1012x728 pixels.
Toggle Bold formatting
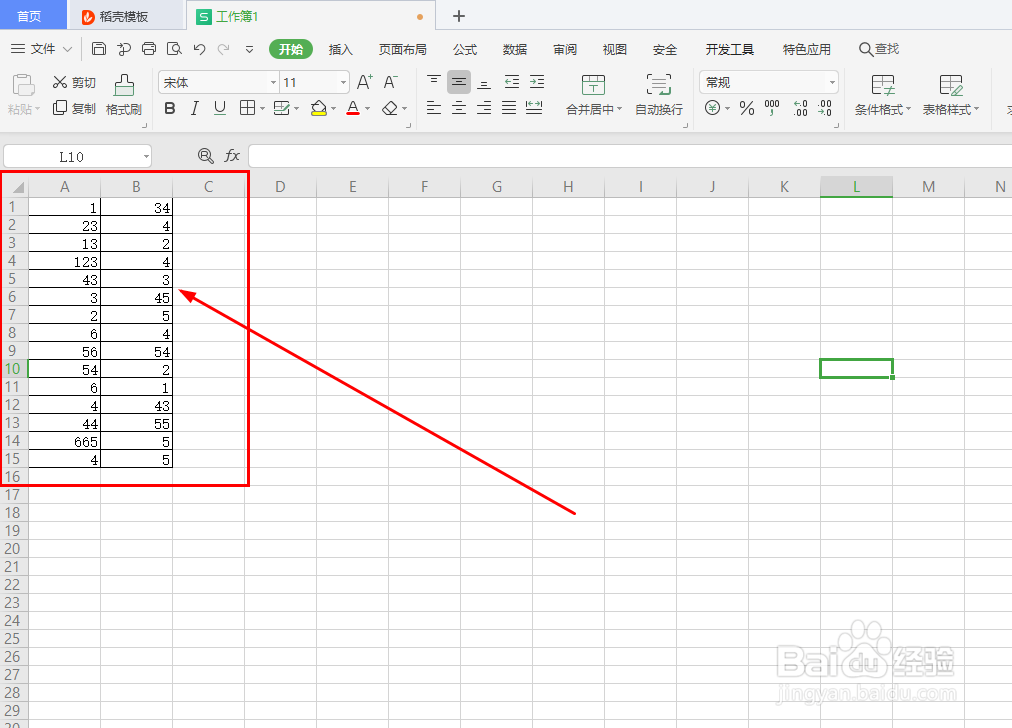pyautogui.click(x=170, y=108)
